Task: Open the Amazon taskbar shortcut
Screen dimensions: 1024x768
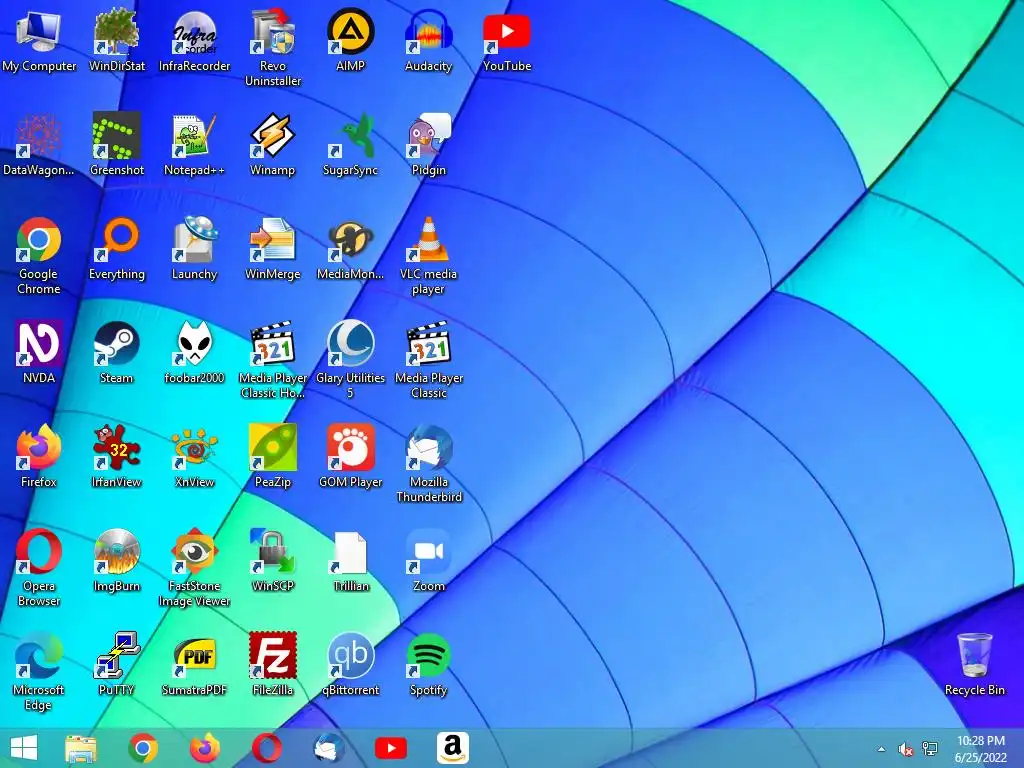Action: 453,748
